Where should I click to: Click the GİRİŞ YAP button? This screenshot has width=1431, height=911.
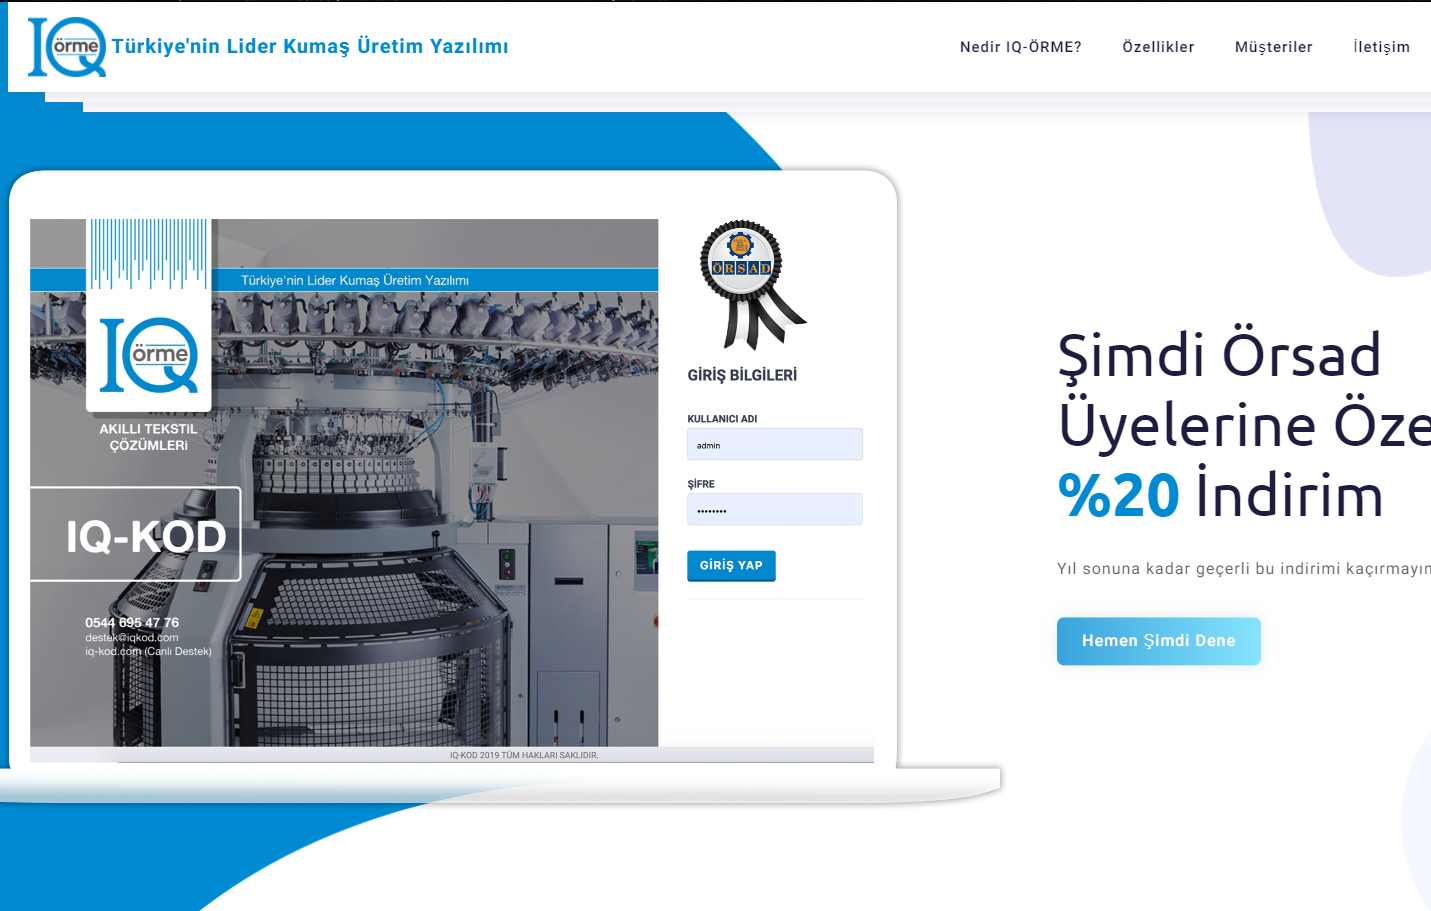[x=731, y=566]
